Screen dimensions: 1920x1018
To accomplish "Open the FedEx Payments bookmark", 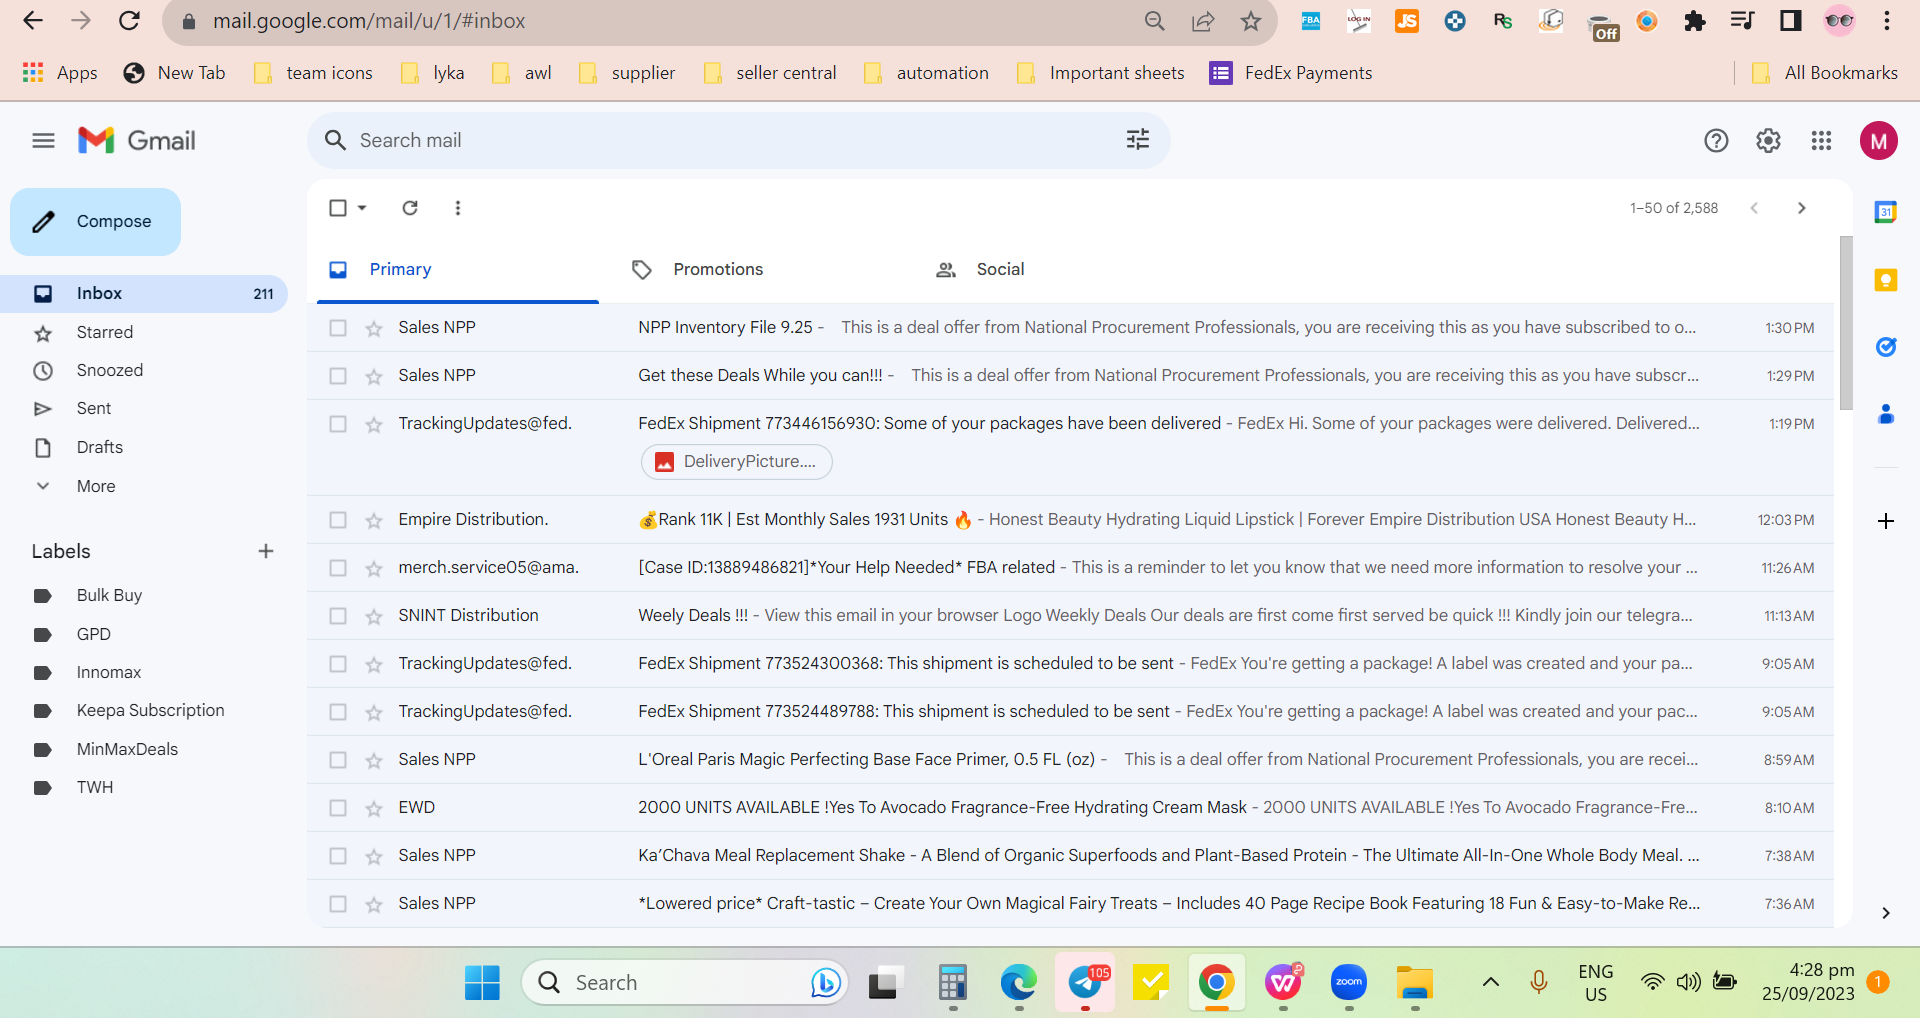I will click(1290, 73).
